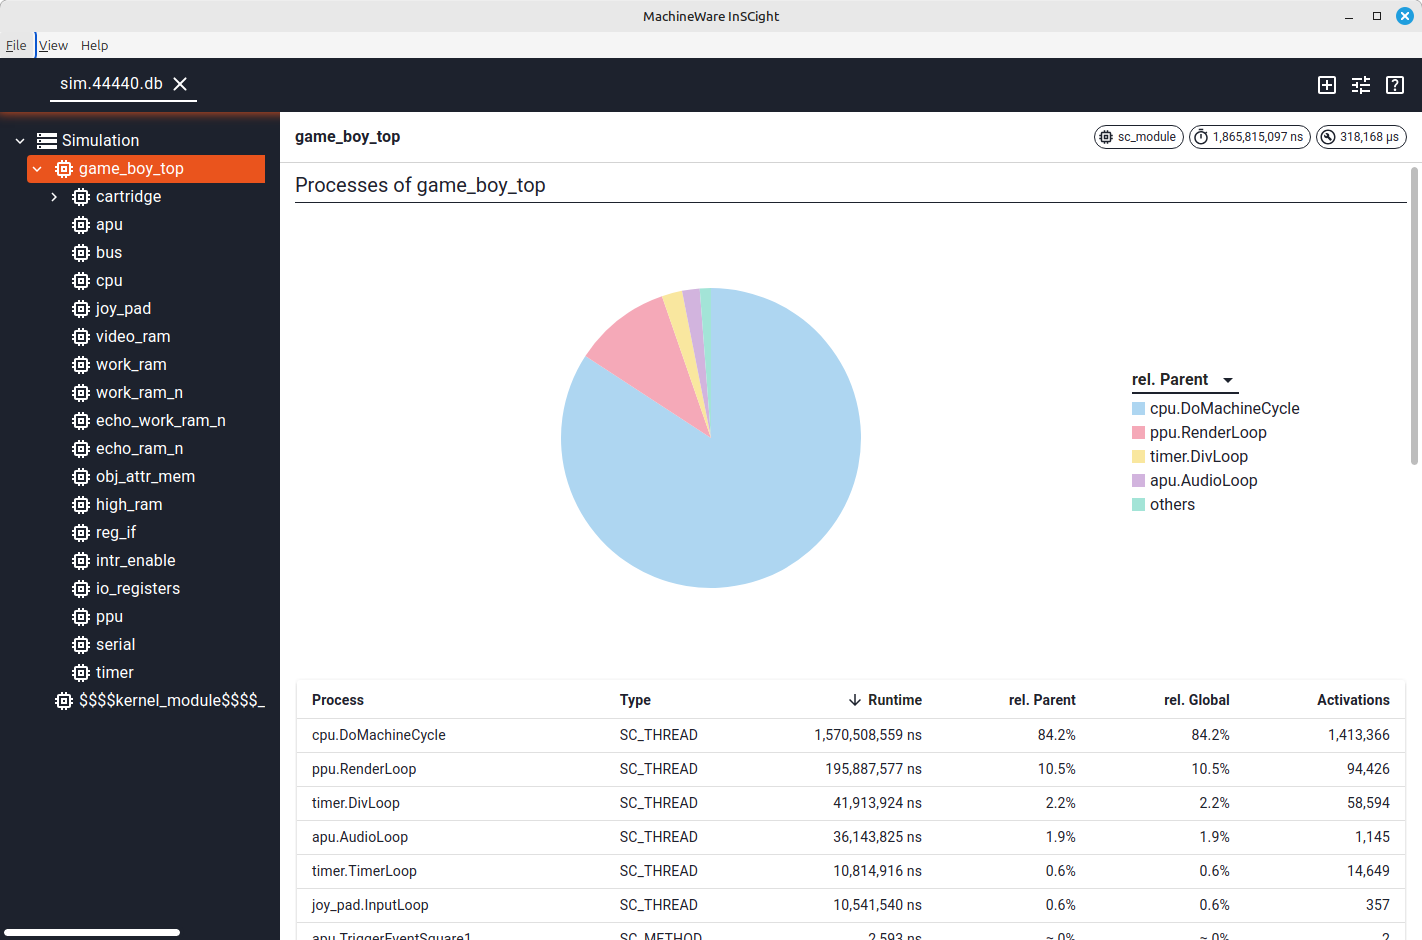The height and width of the screenshot is (940, 1422).
Task: Click the purple apu.AudioLoop legend swatch
Action: (x=1138, y=481)
